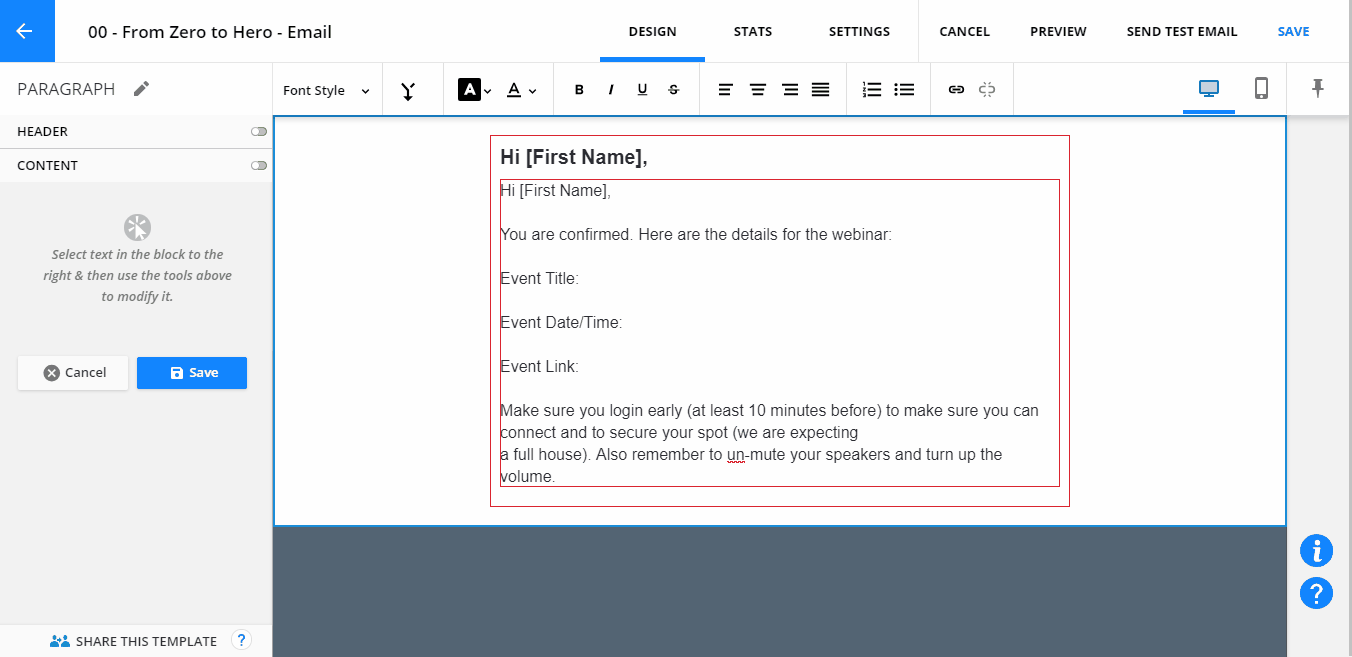Click CANCEL in the top bar

coord(965,31)
